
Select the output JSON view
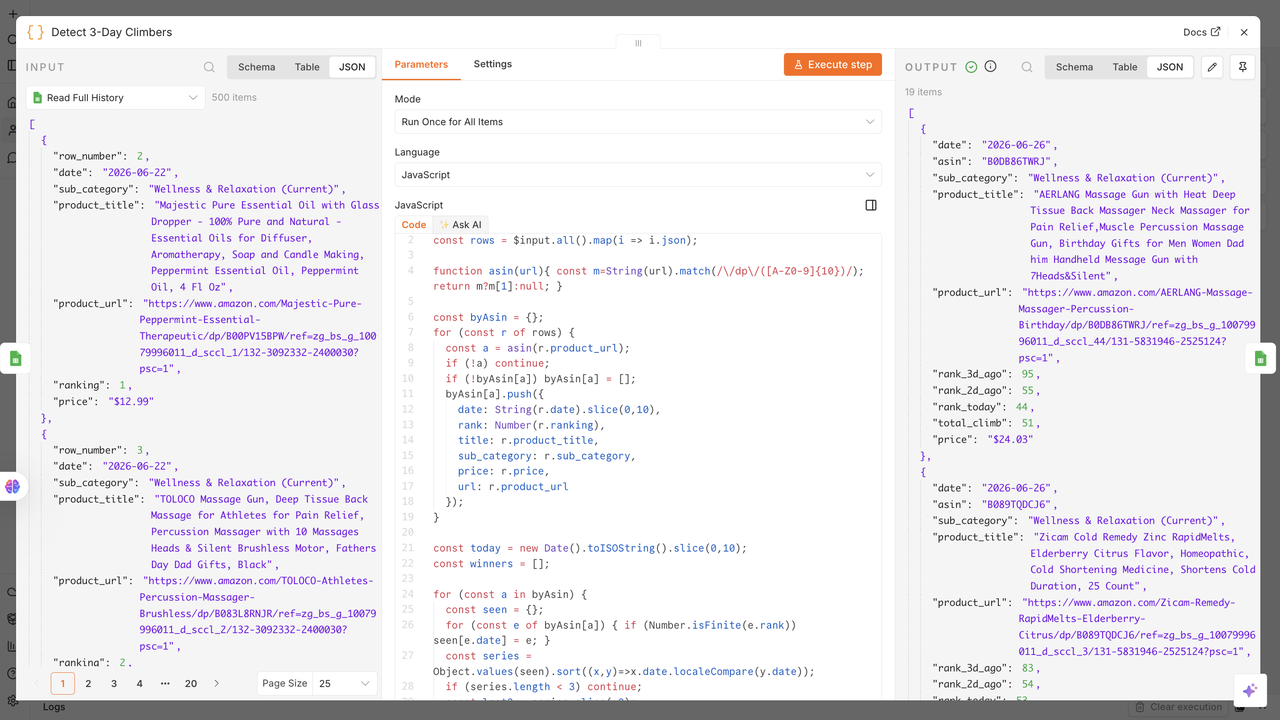coord(1170,67)
